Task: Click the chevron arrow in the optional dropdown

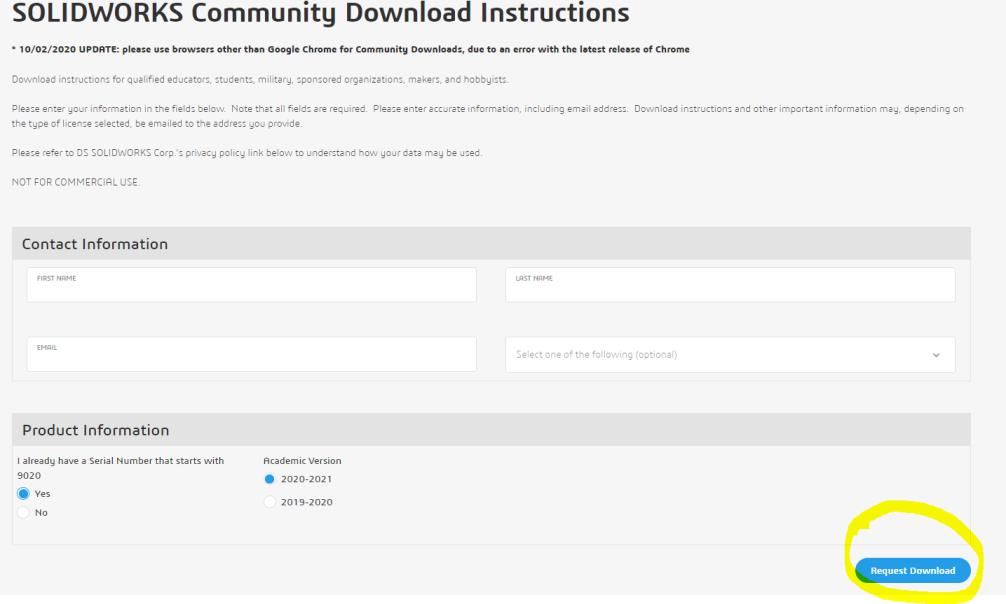Action: pos(936,355)
